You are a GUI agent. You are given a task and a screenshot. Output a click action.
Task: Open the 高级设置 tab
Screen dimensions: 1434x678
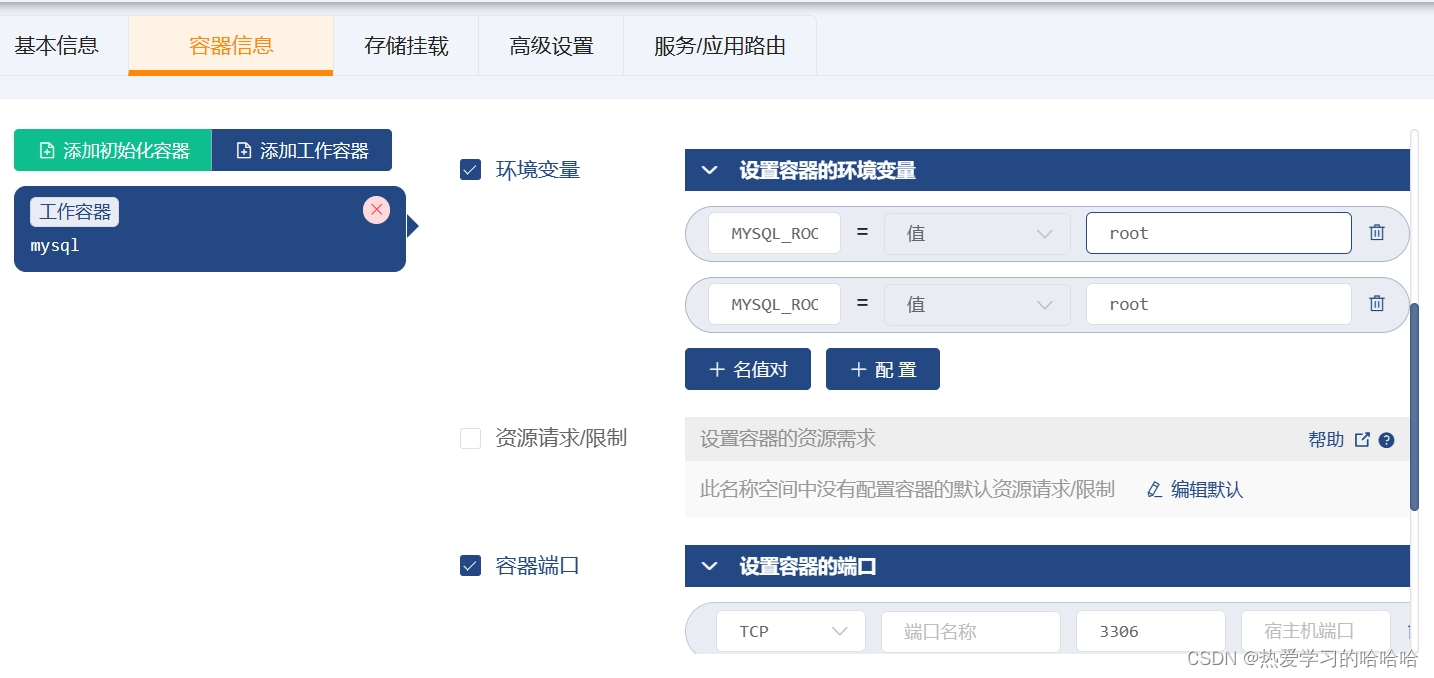point(550,44)
